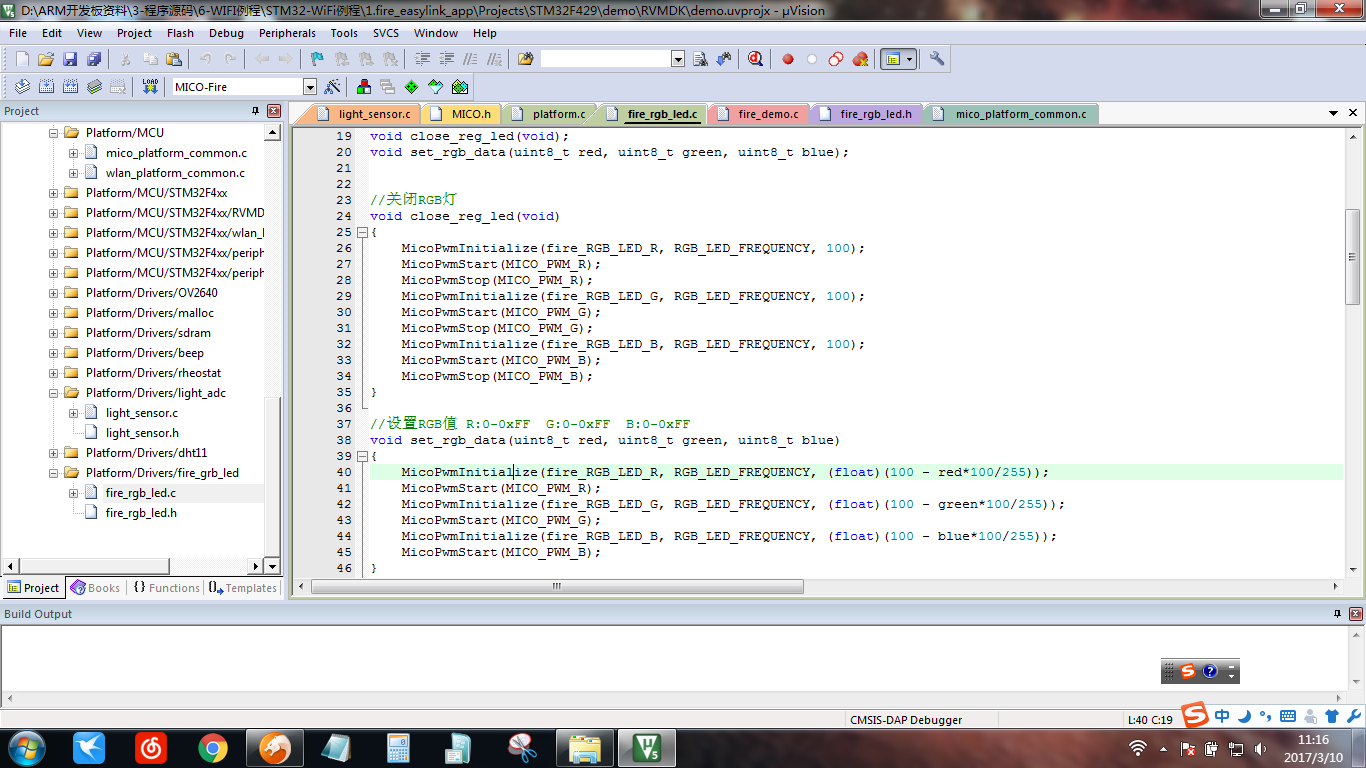Open the Peripherals menu
The height and width of the screenshot is (768, 1366).
tap(287, 33)
